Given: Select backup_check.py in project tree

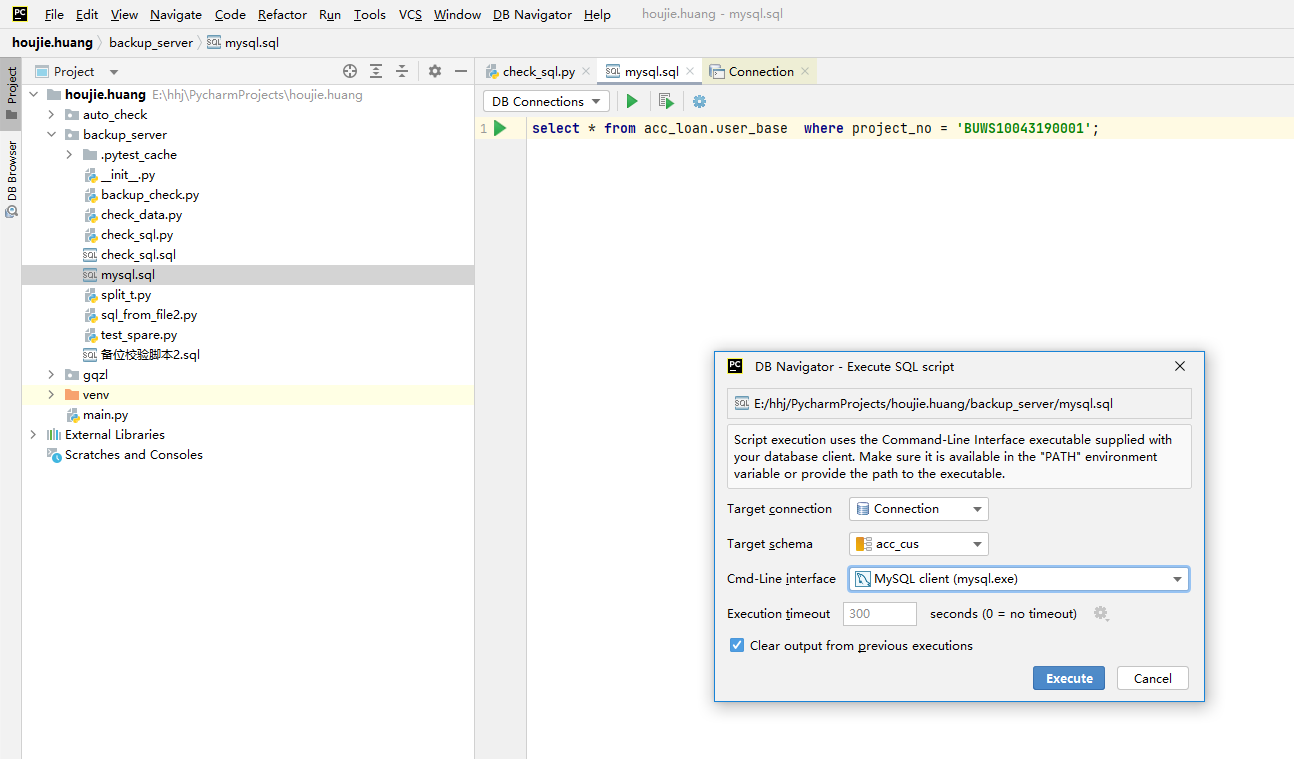Looking at the screenshot, I should 150,195.
